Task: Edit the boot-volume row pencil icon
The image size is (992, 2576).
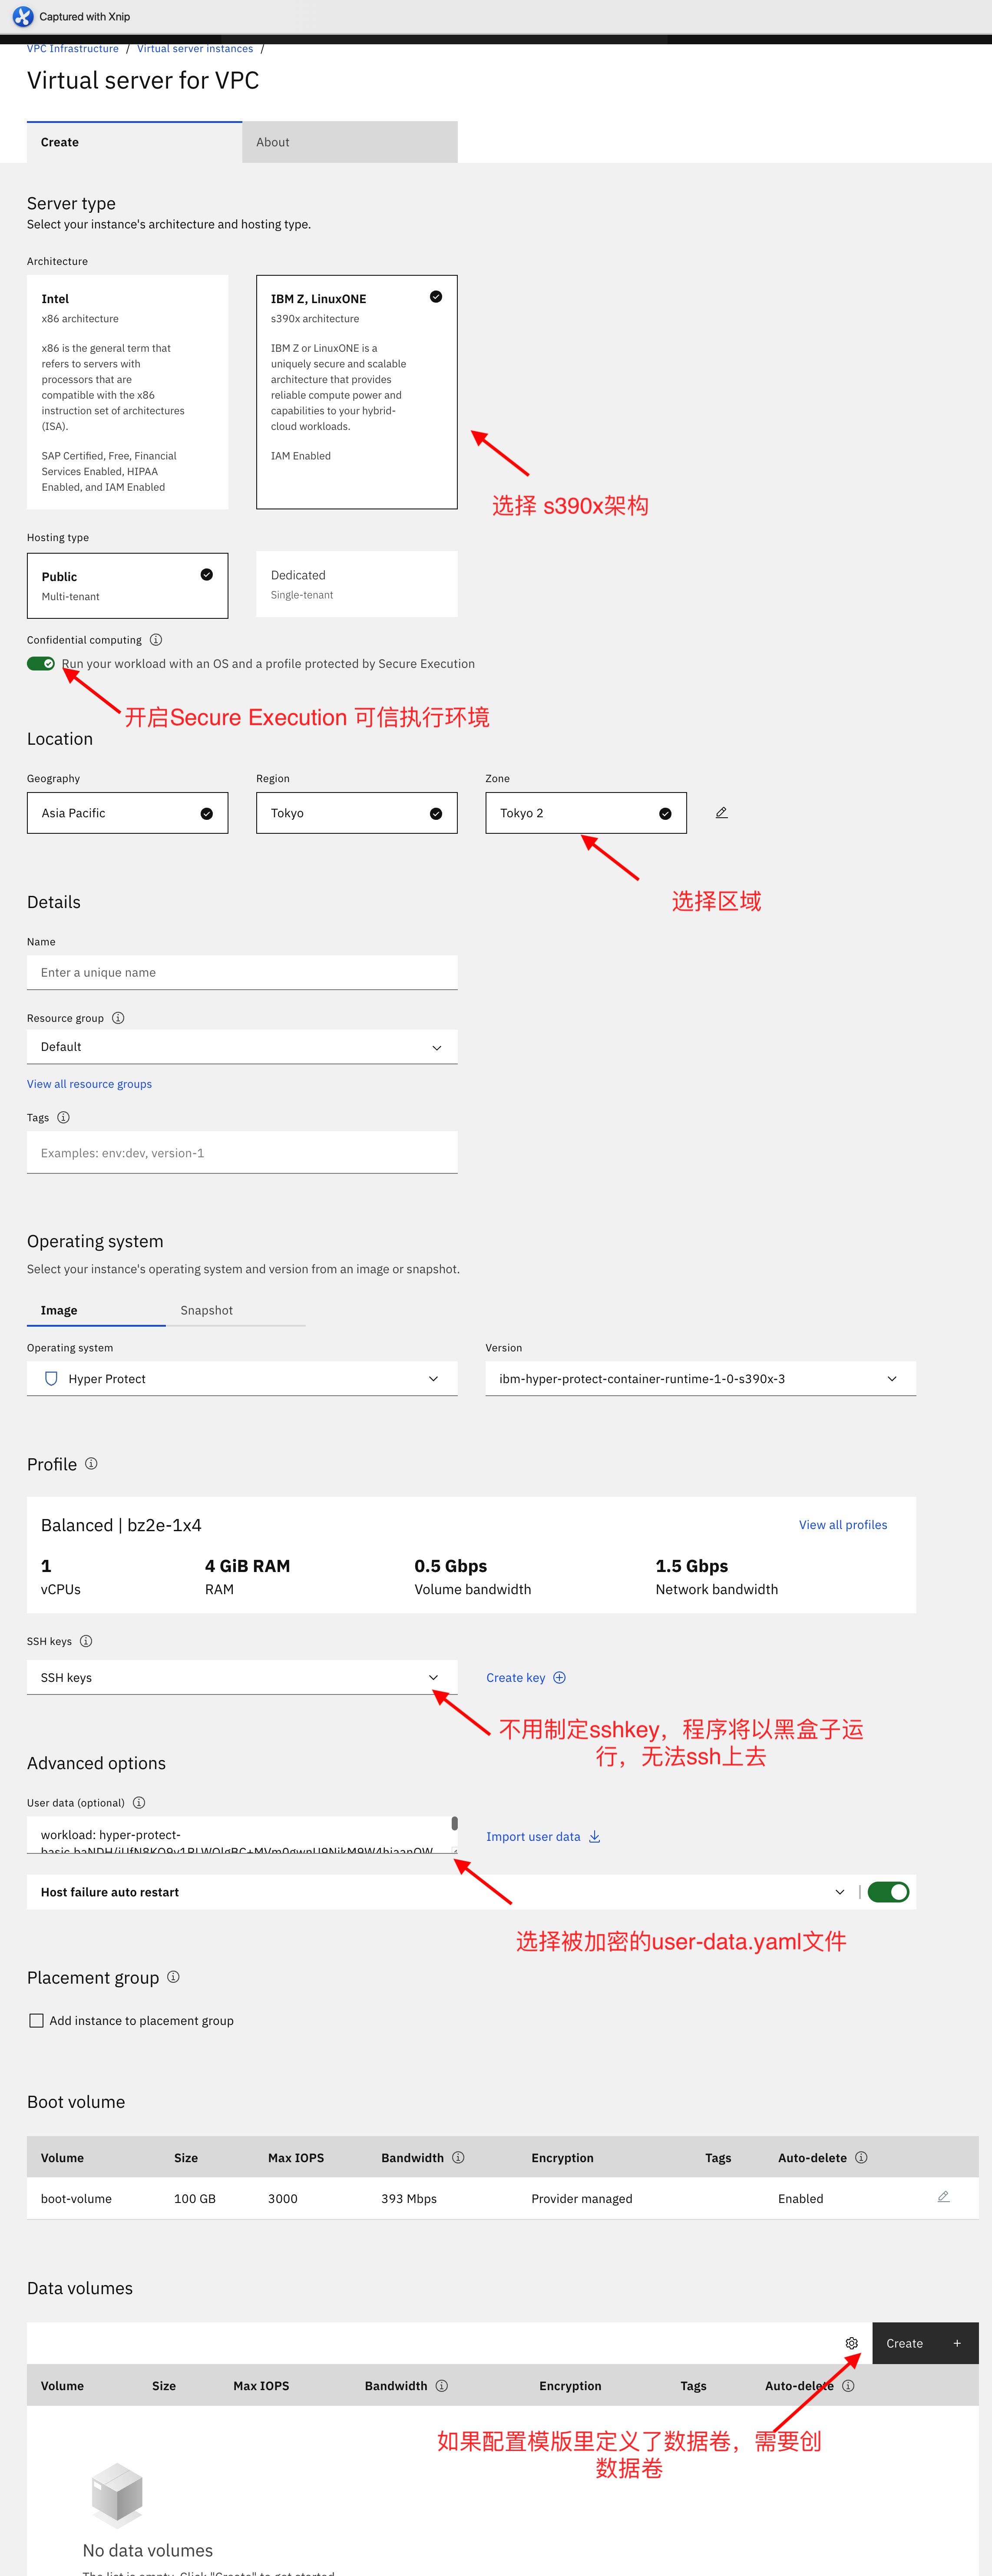Action: click(943, 2197)
